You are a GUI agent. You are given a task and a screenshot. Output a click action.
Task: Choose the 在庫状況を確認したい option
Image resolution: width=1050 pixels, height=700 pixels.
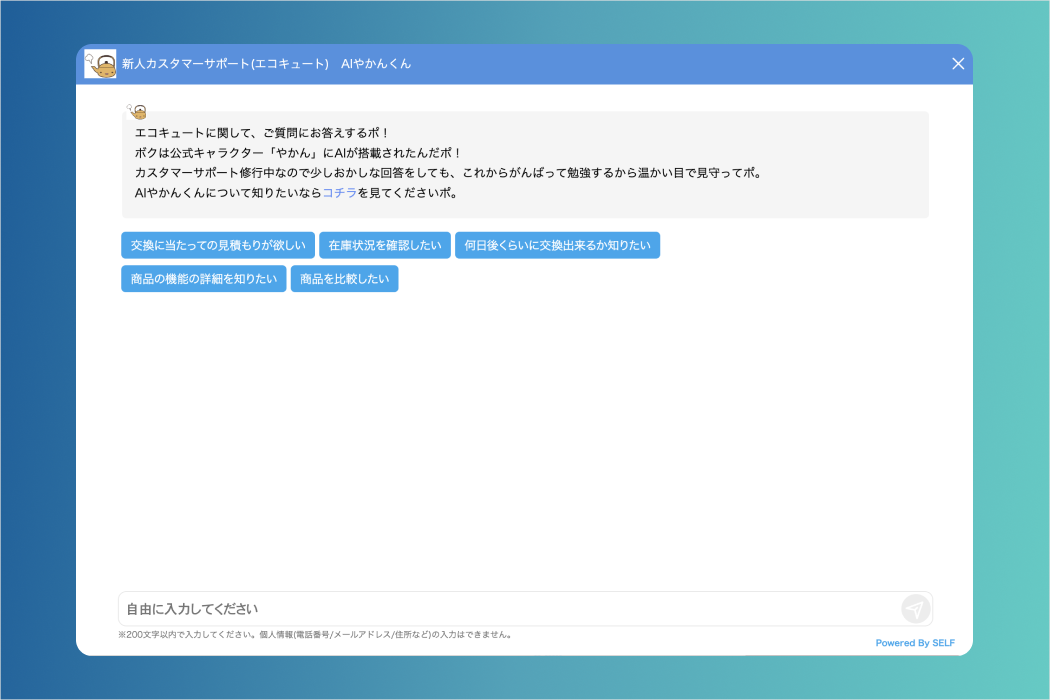tap(385, 246)
